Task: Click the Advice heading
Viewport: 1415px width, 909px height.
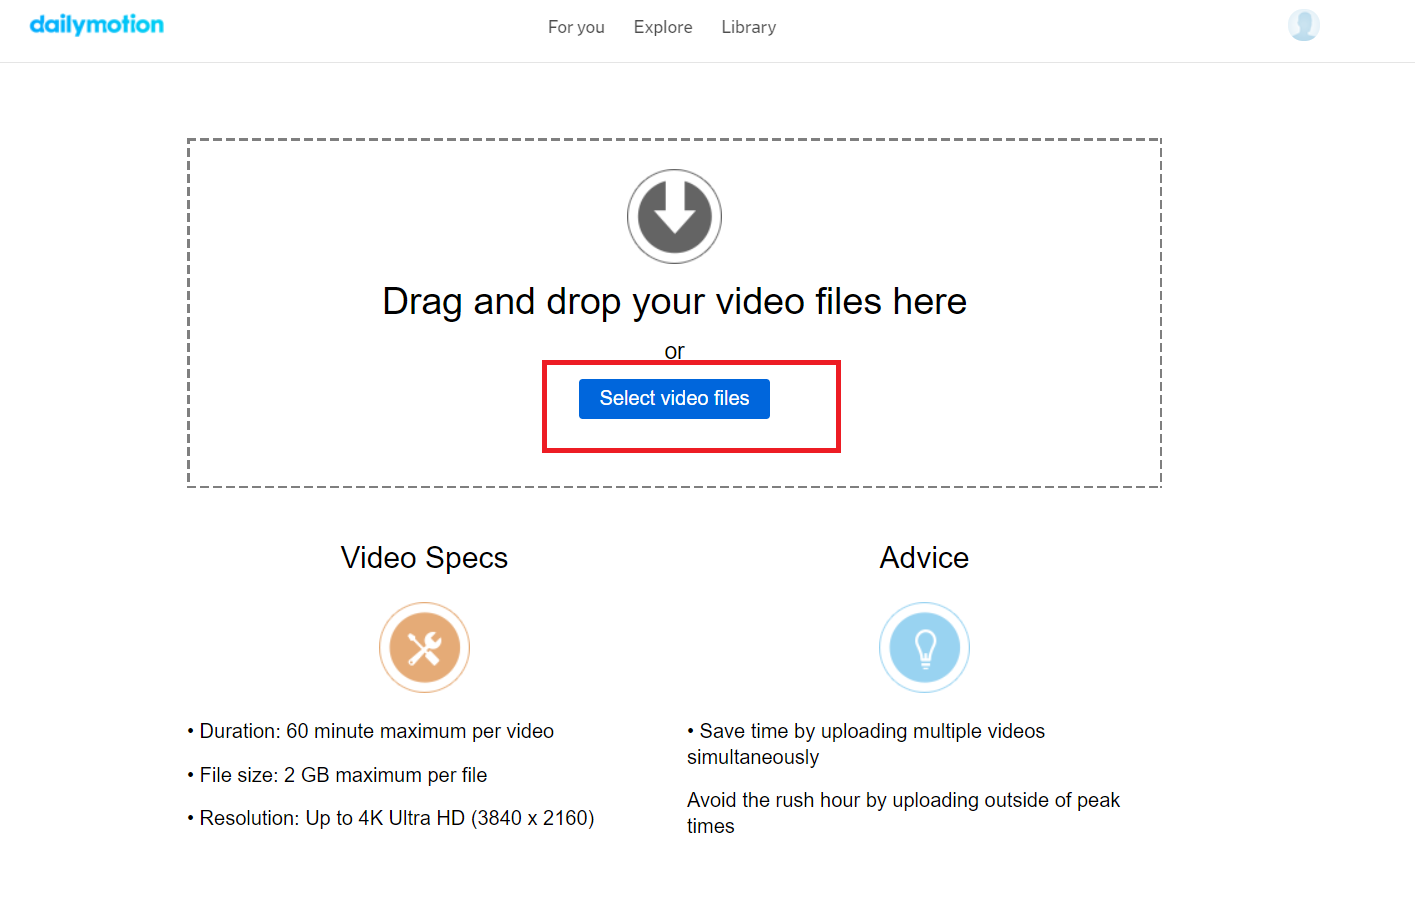Action: 924,558
